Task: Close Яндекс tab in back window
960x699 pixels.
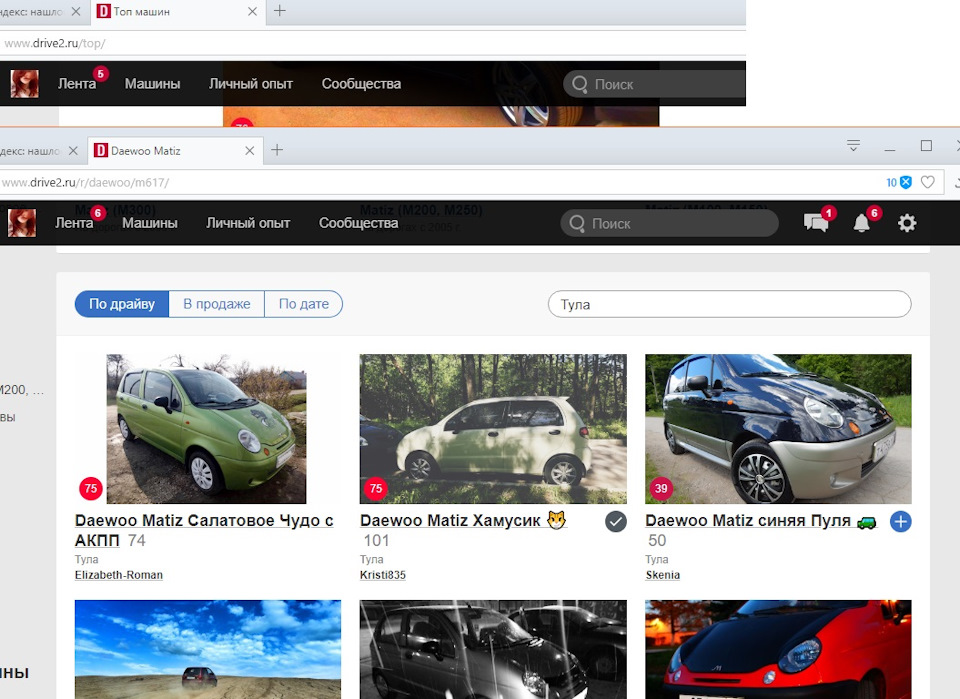Action: [75, 12]
